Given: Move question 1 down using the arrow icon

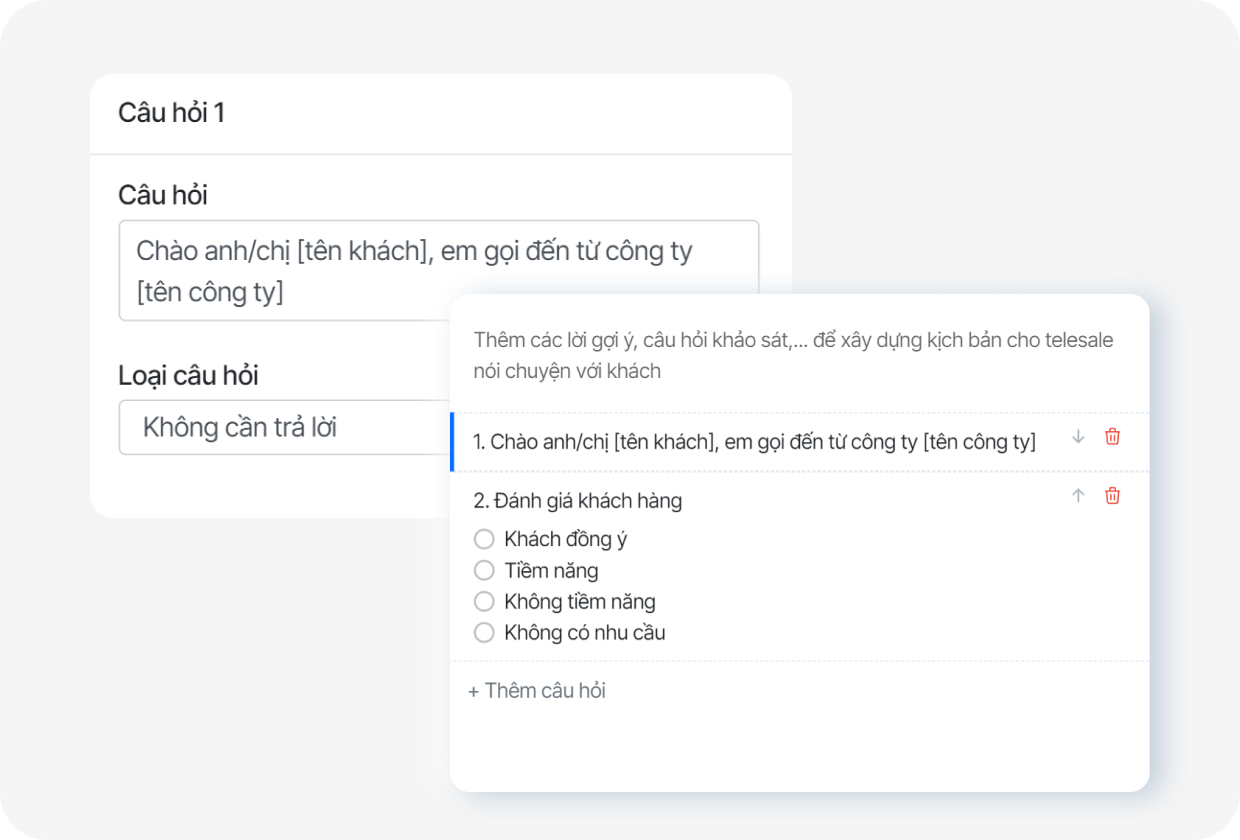Looking at the screenshot, I should click(1077, 437).
